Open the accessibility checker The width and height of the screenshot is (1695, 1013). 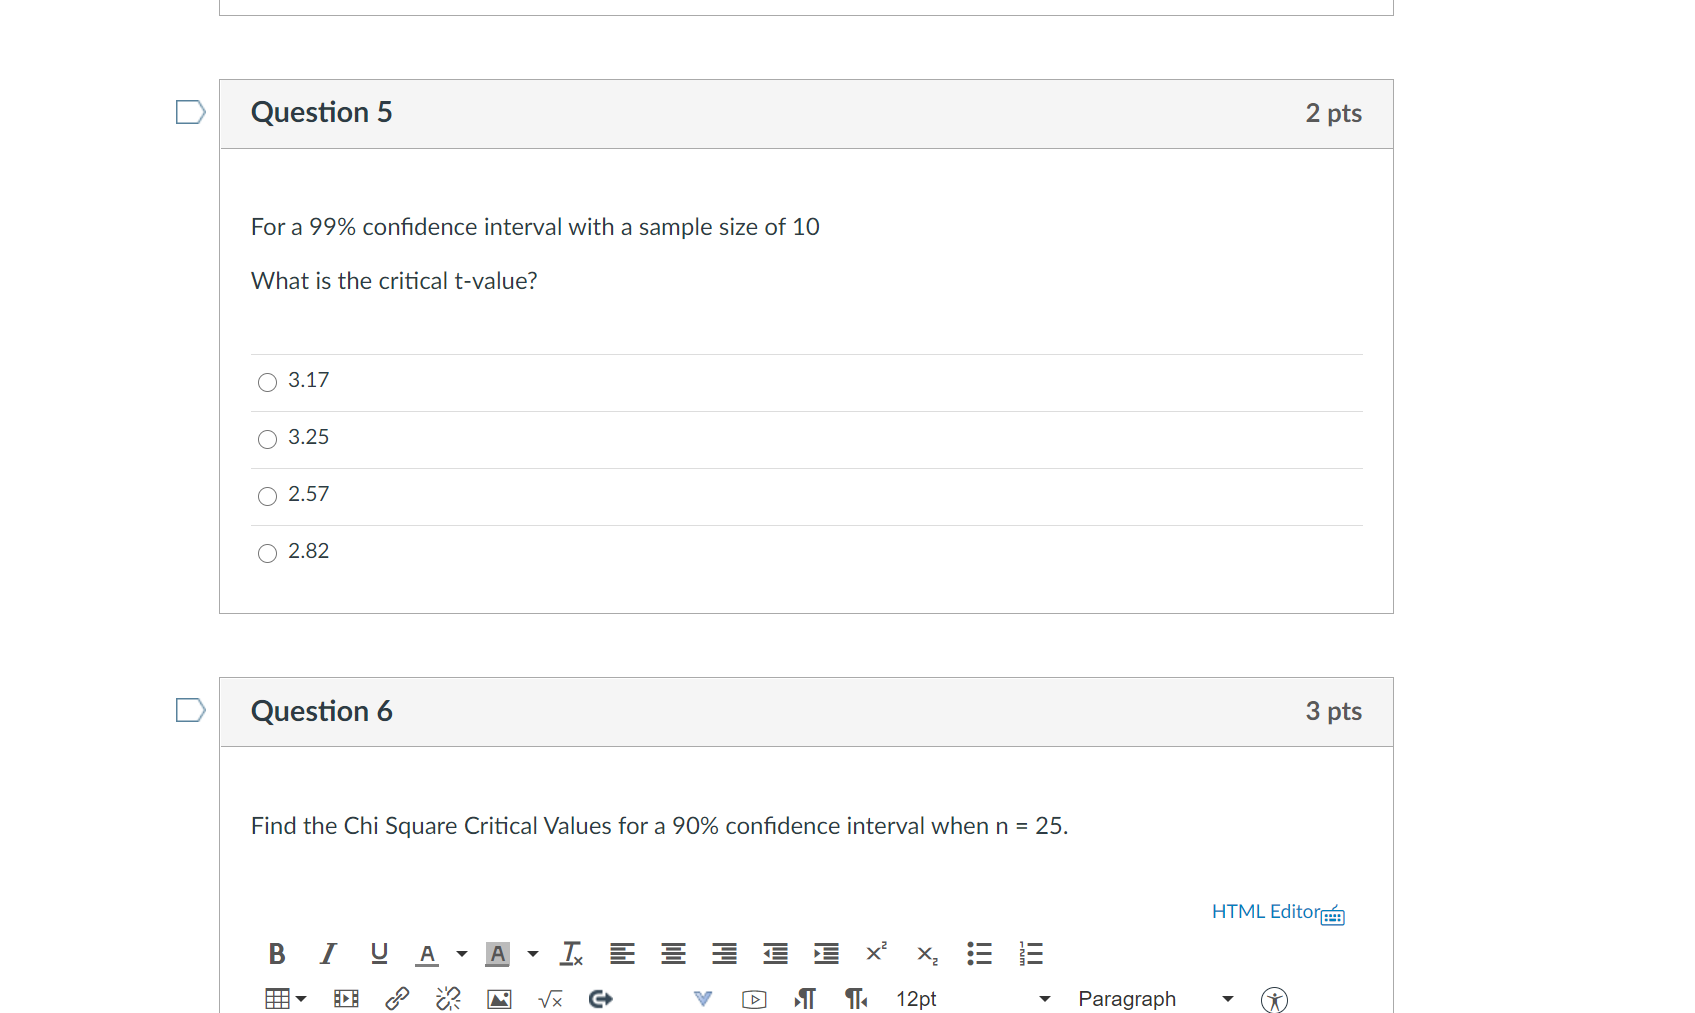click(1274, 1000)
